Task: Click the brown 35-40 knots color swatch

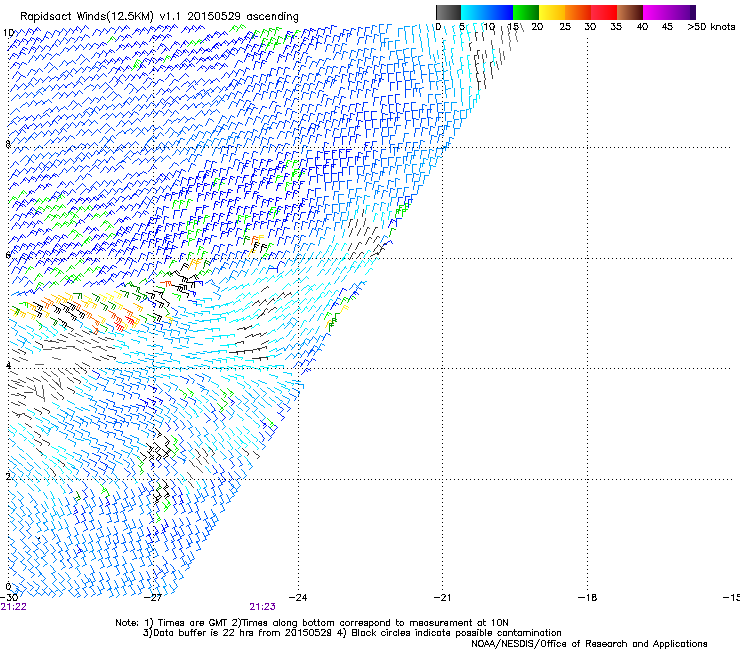Action: click(630, 12)
